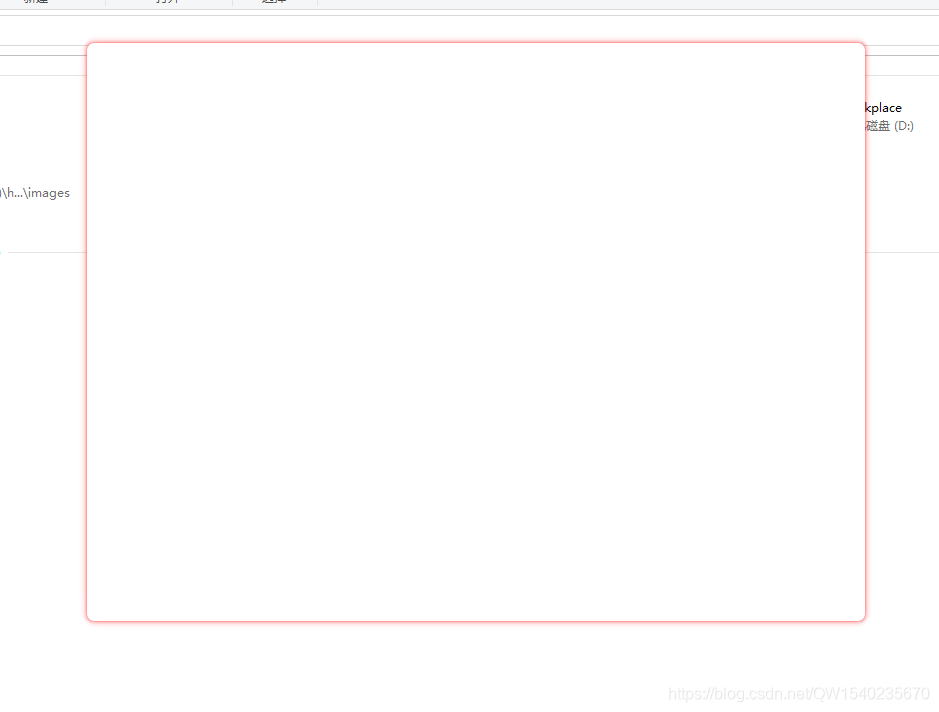
Task: Select the folder item ending in "kplace"
Action: pyautogui.click(x=883, y=108)
